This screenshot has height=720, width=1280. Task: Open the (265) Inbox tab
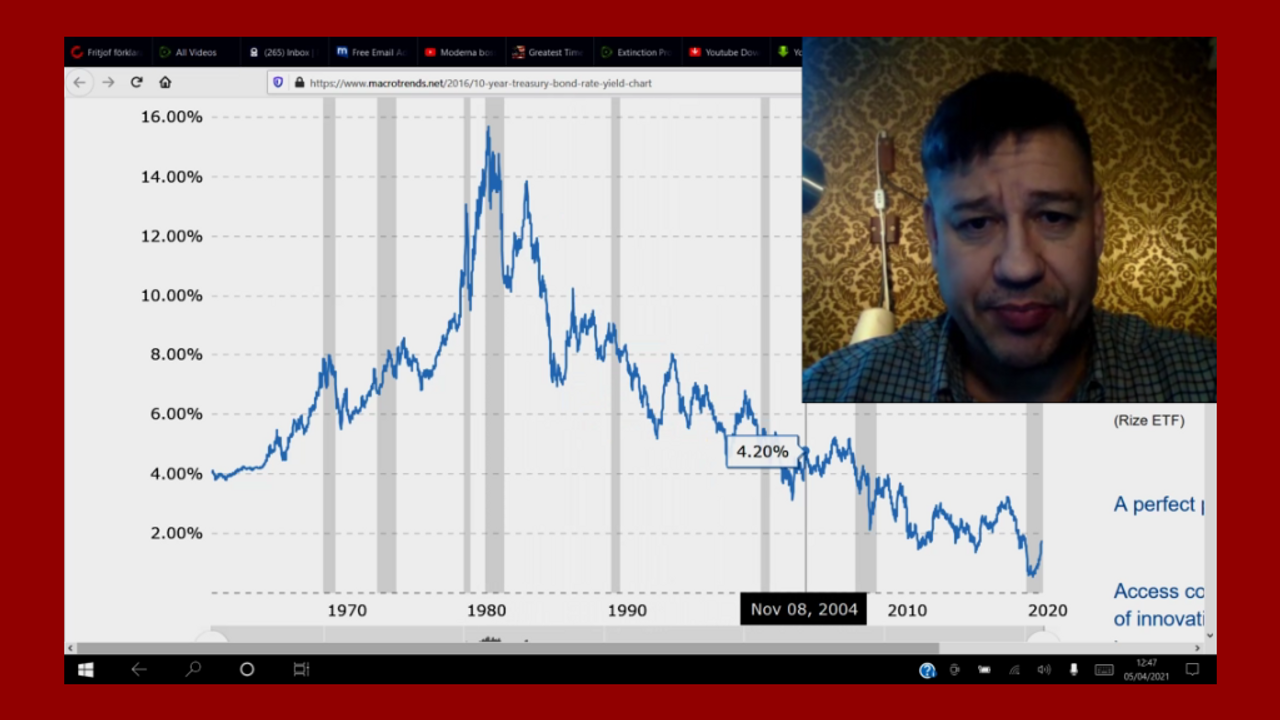click(282, 52)
